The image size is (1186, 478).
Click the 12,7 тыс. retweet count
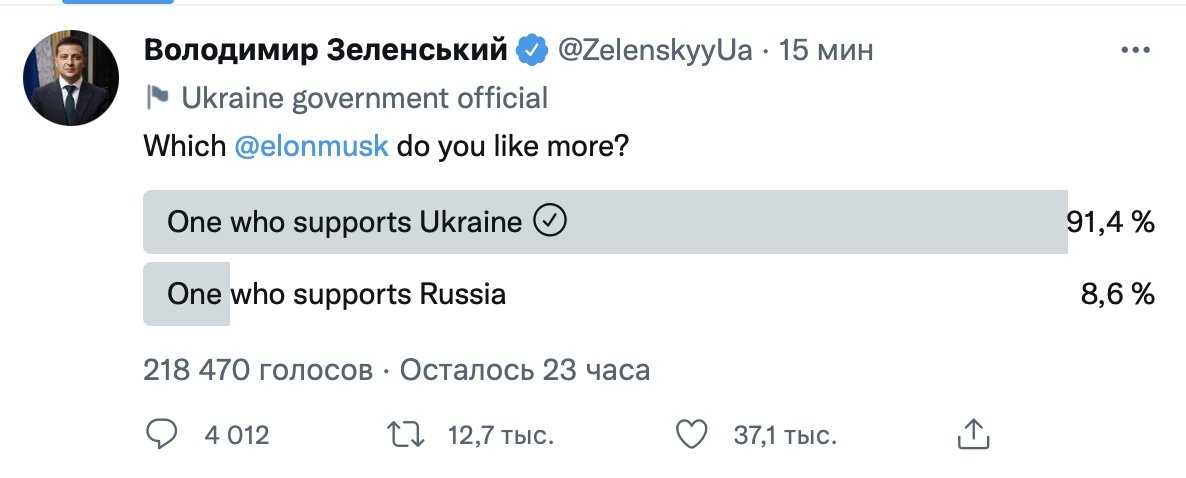coord(501,436)
